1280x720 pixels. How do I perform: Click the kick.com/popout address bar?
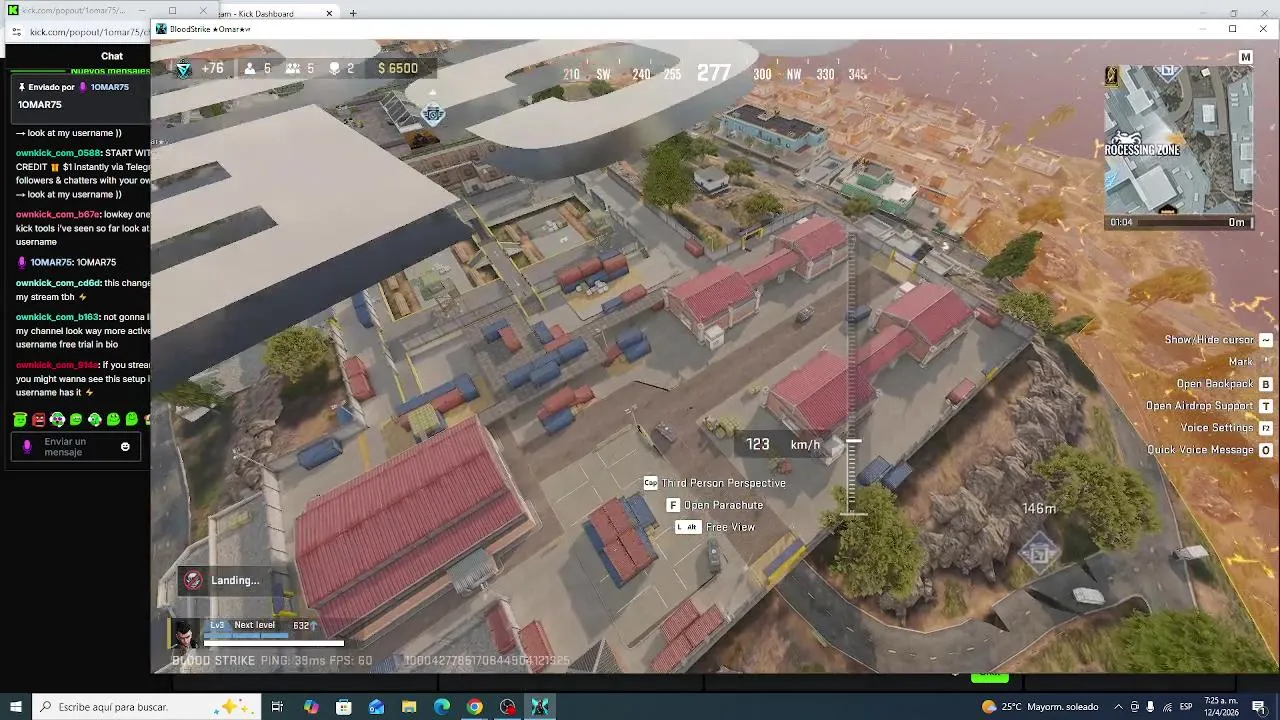[x=89, y=32]
